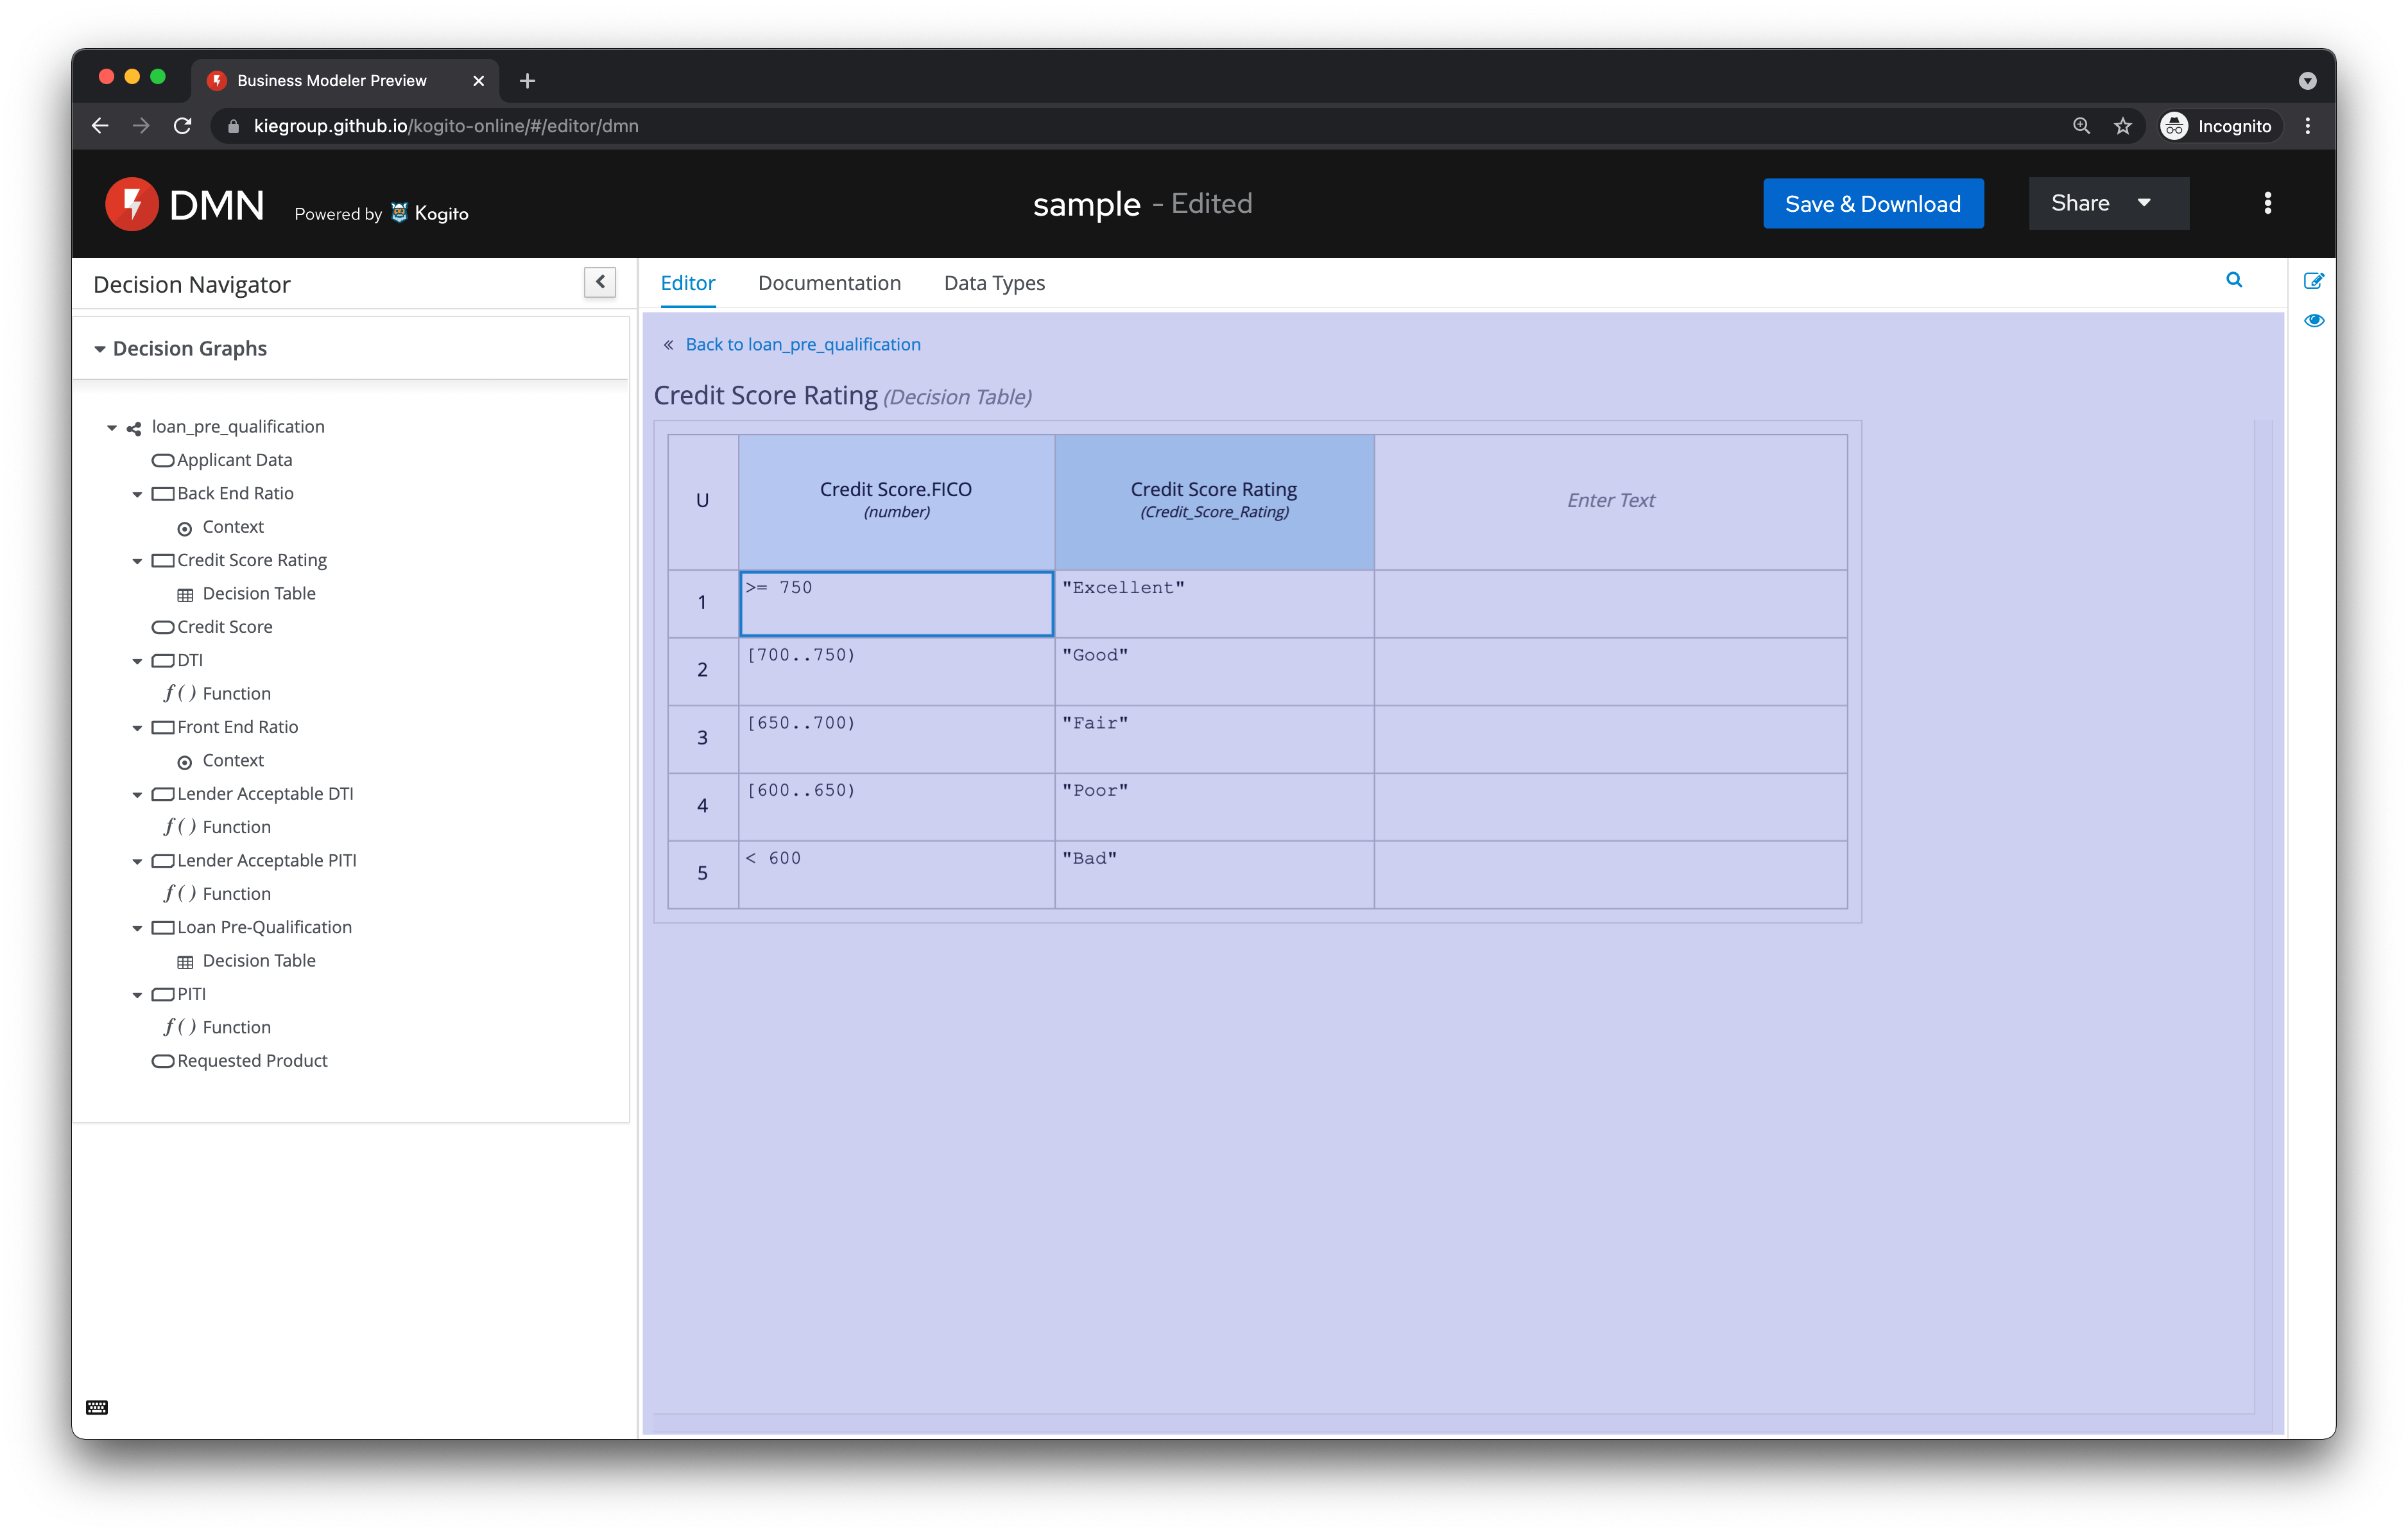
Task: Open a new browser tab
Action: click(528, 81)
